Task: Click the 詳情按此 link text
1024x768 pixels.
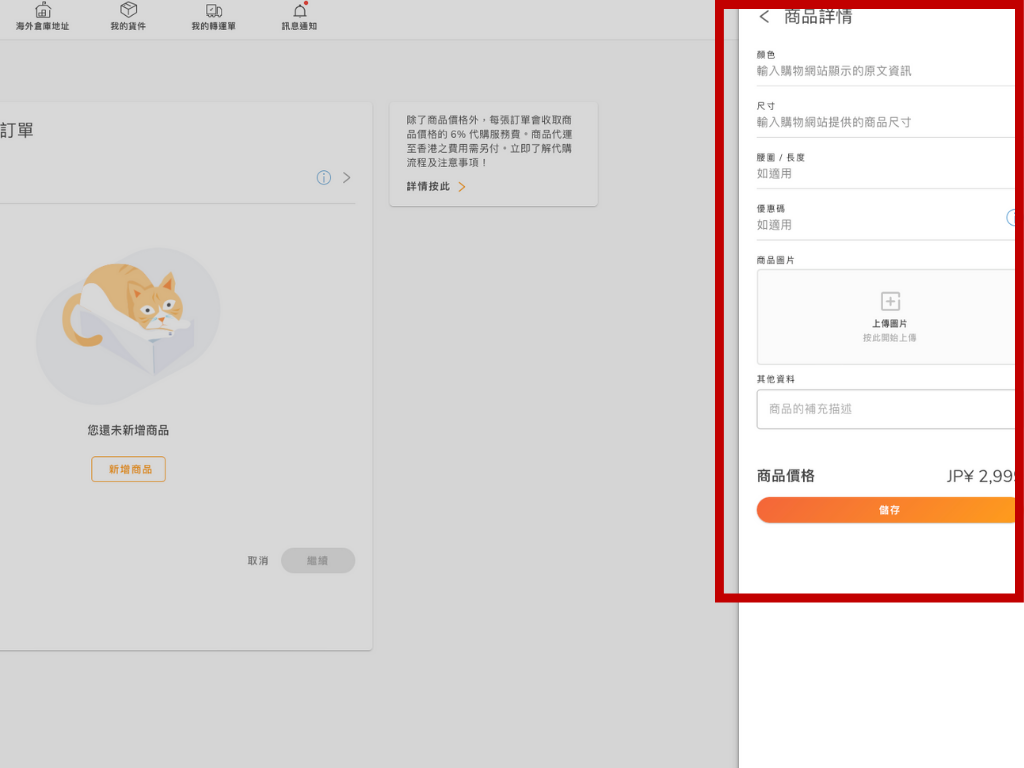Action: point(428,187)
